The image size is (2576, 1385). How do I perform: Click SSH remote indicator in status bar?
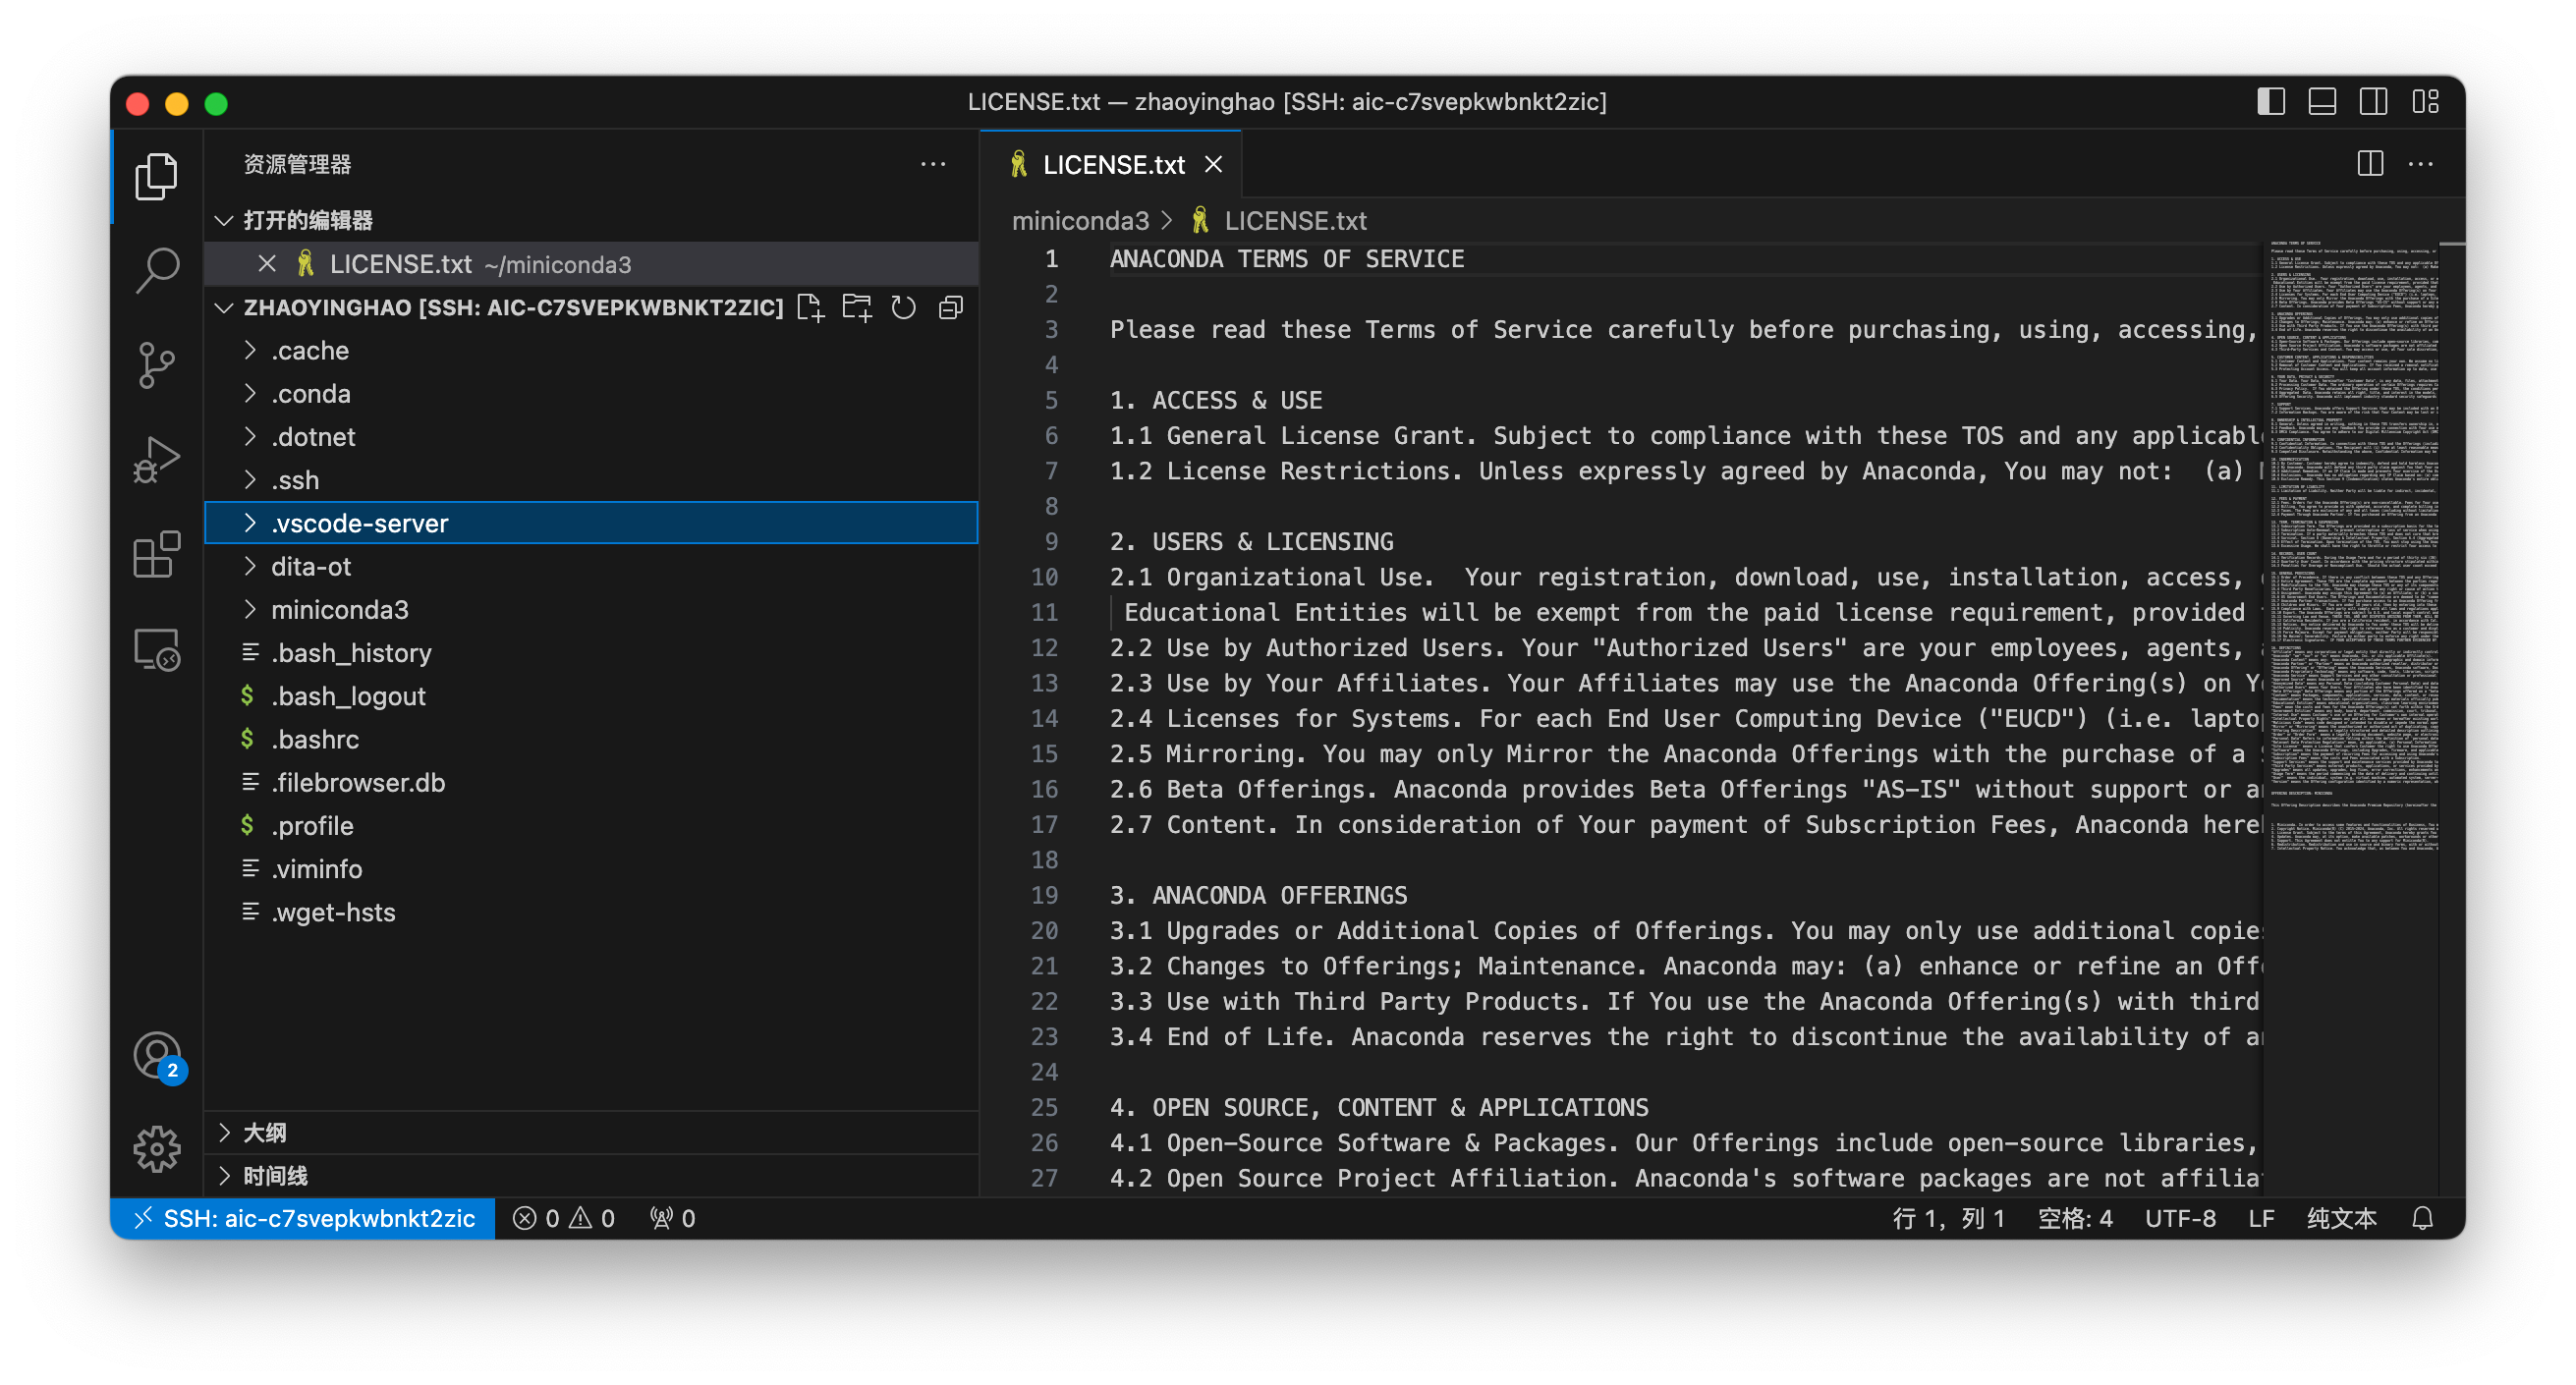(303, 1218)
